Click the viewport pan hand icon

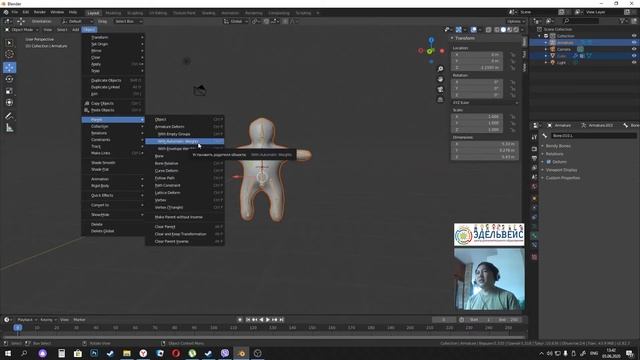coord(440,79)
